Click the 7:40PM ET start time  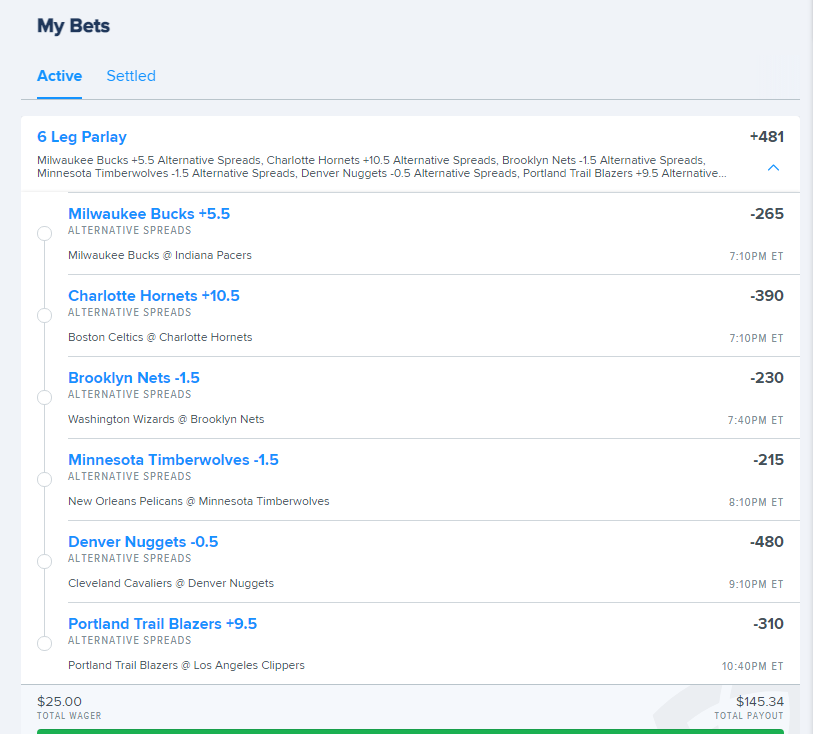pos(755,420)
